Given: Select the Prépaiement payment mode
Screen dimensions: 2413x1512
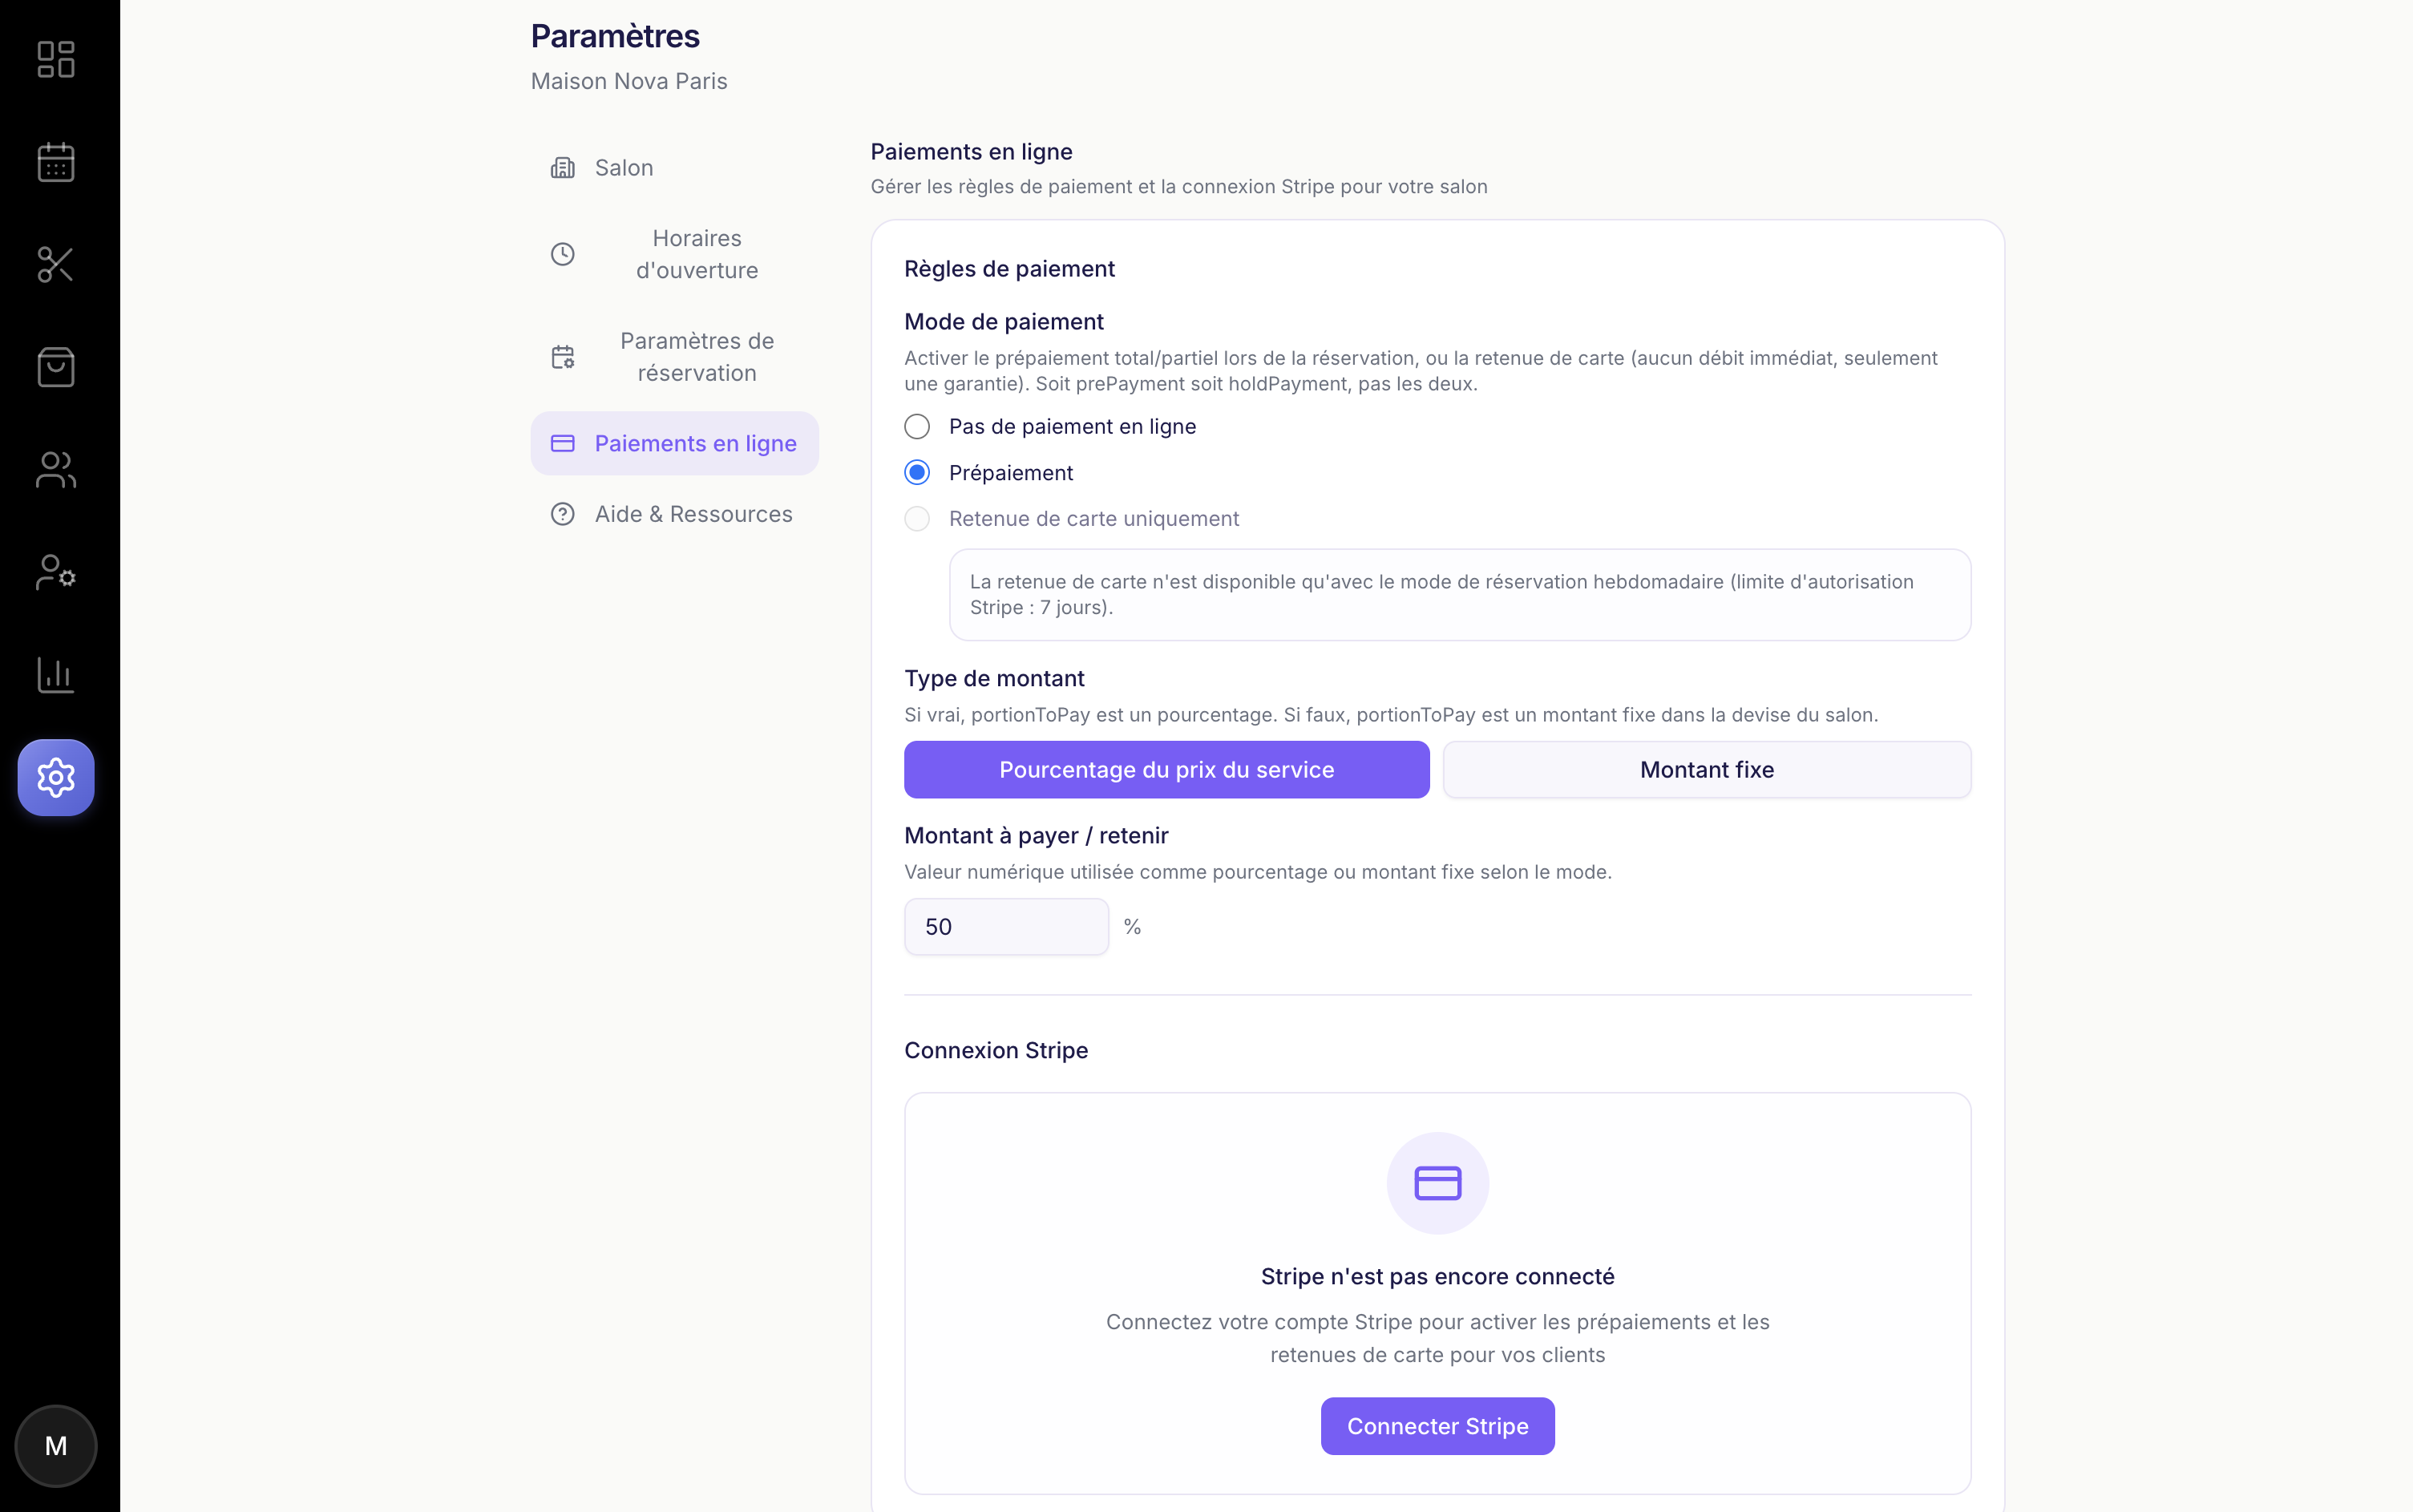Looking at the screenshot, I should (x=917, y=471).
